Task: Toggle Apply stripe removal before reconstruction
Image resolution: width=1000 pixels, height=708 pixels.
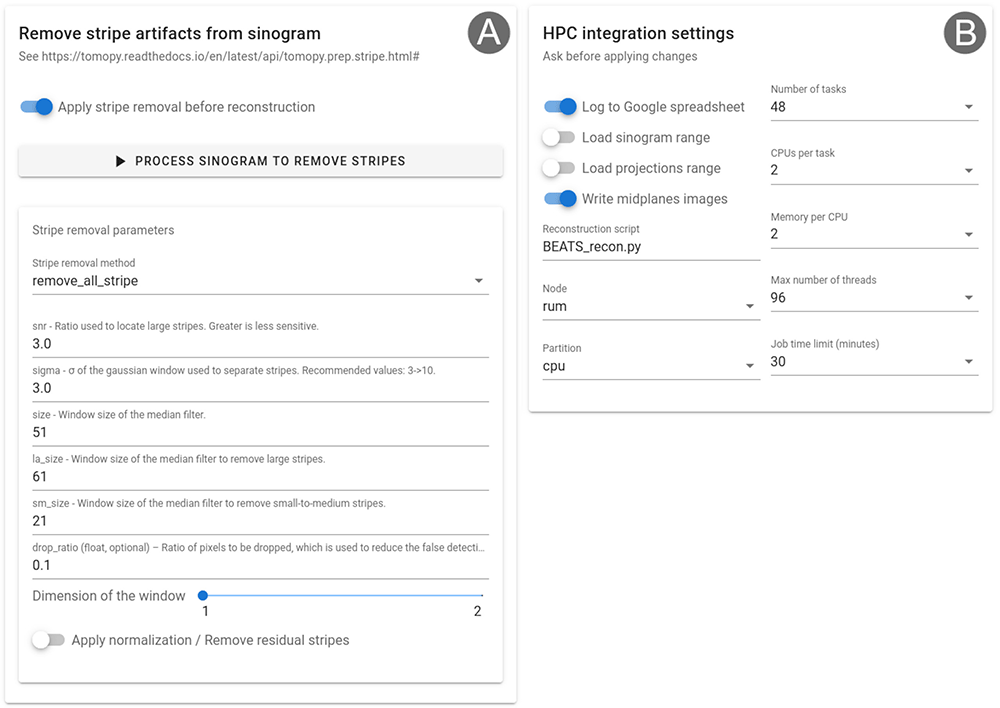Action: click(36, 107)
